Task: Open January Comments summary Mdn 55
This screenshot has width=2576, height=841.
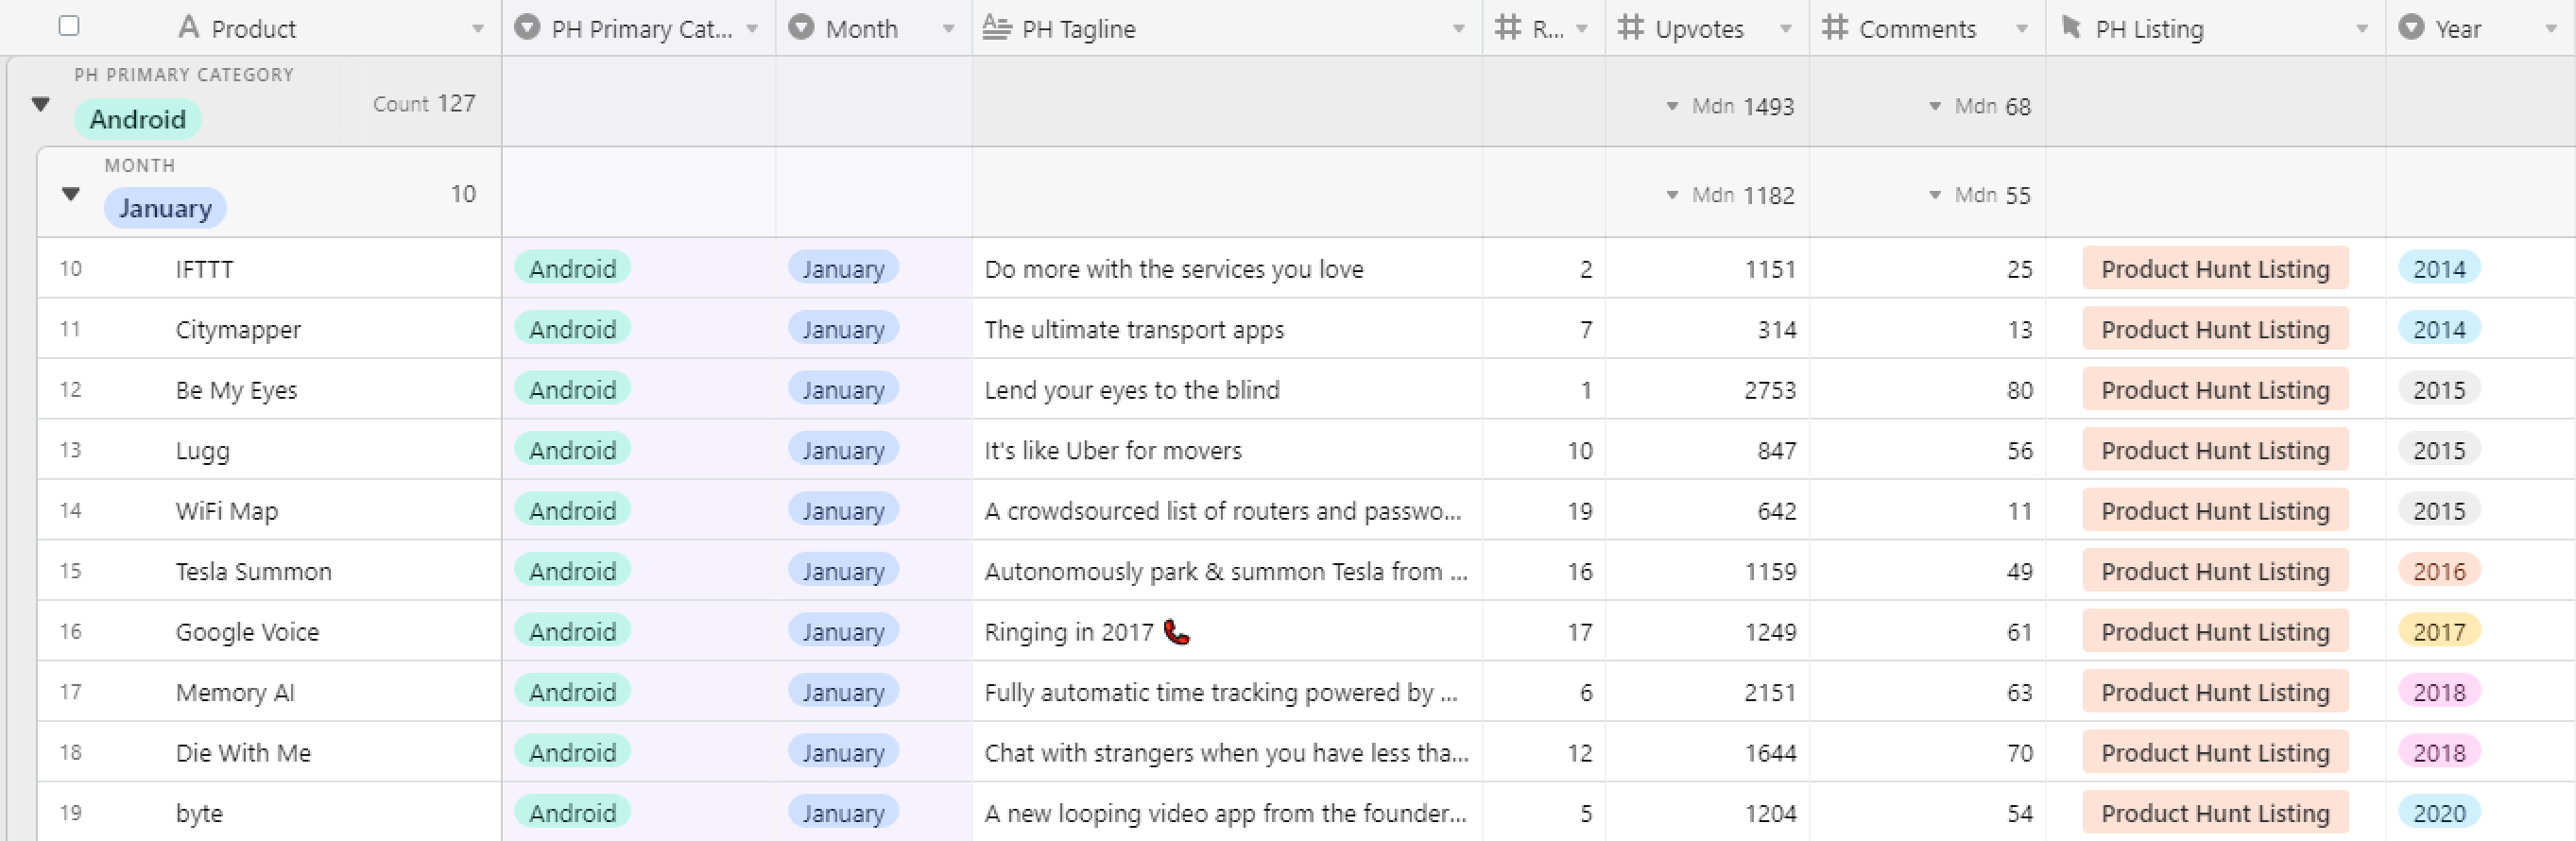Action: [x=1980, y=195]
